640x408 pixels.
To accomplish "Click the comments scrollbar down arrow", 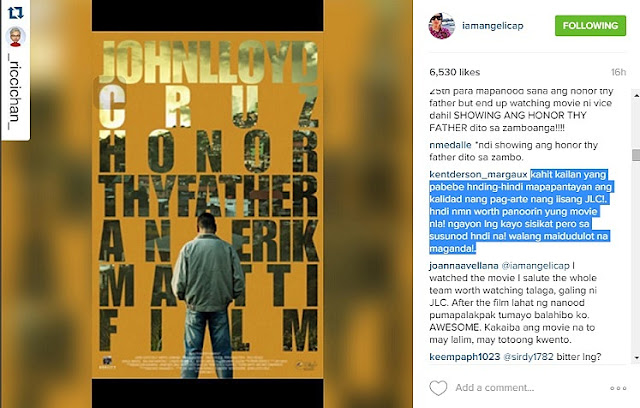I will tap(636, 358).
